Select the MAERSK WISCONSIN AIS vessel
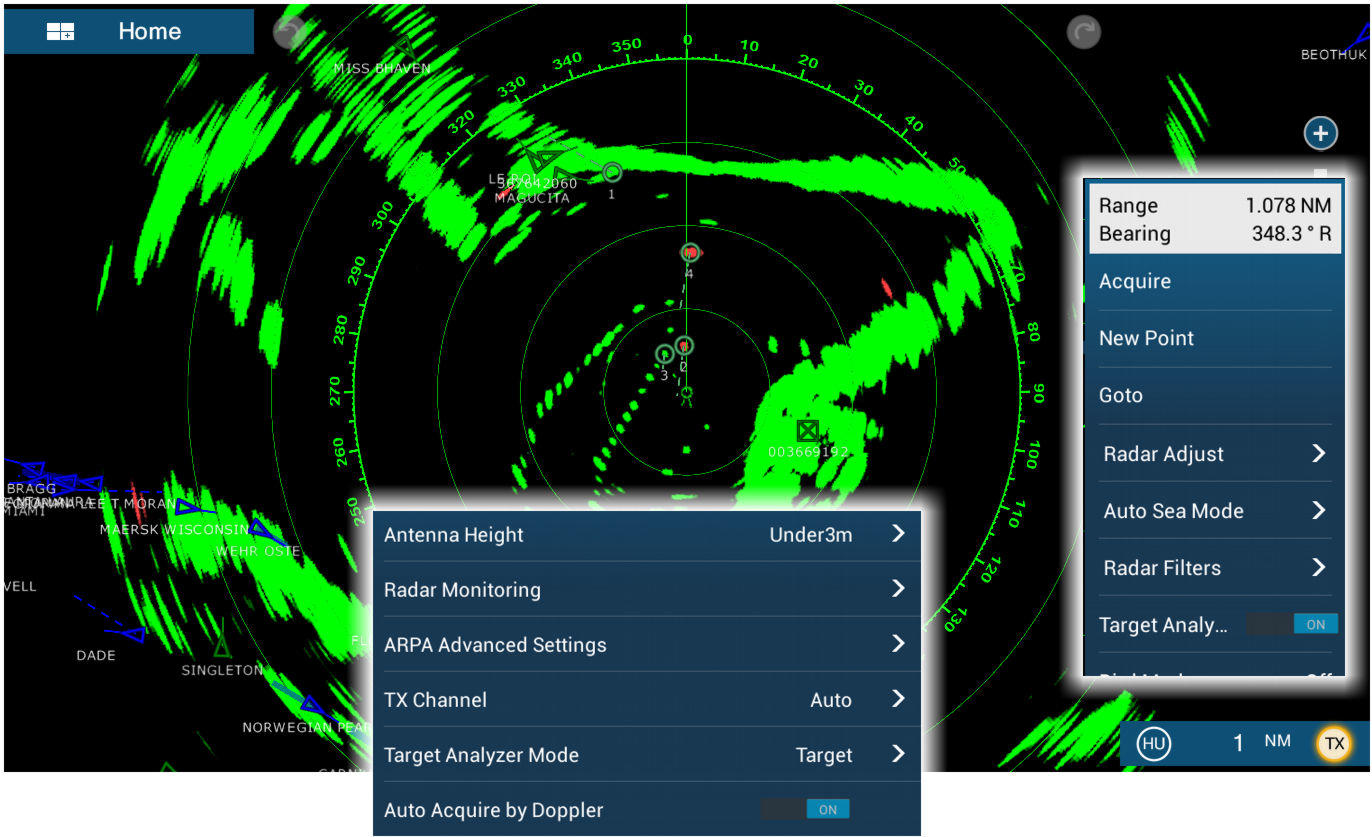 (188, 507)
